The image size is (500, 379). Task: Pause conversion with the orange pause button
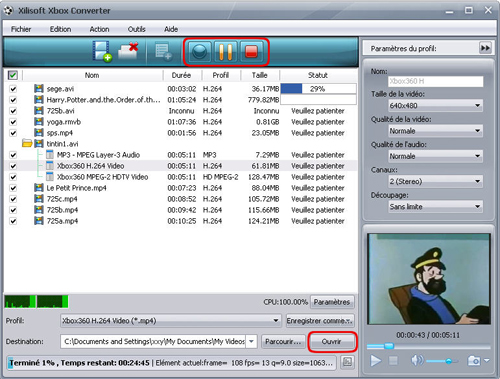pos(225,52)
